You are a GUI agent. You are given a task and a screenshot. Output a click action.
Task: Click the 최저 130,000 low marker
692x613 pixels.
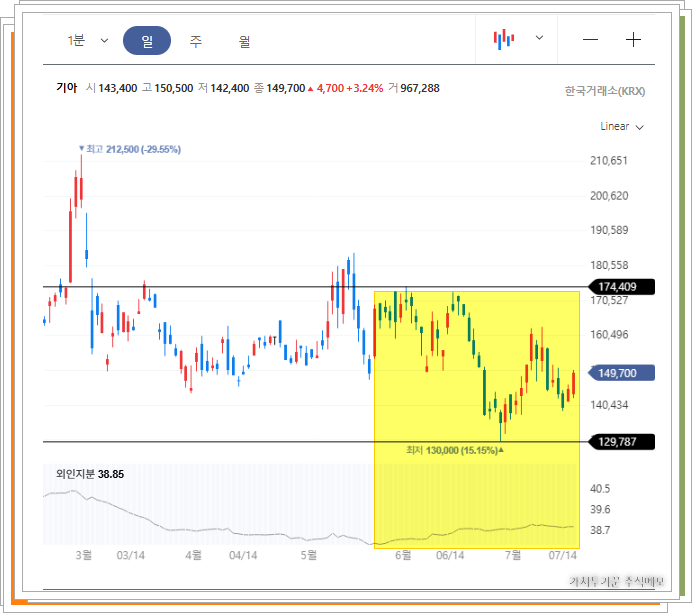click(455, 450)
